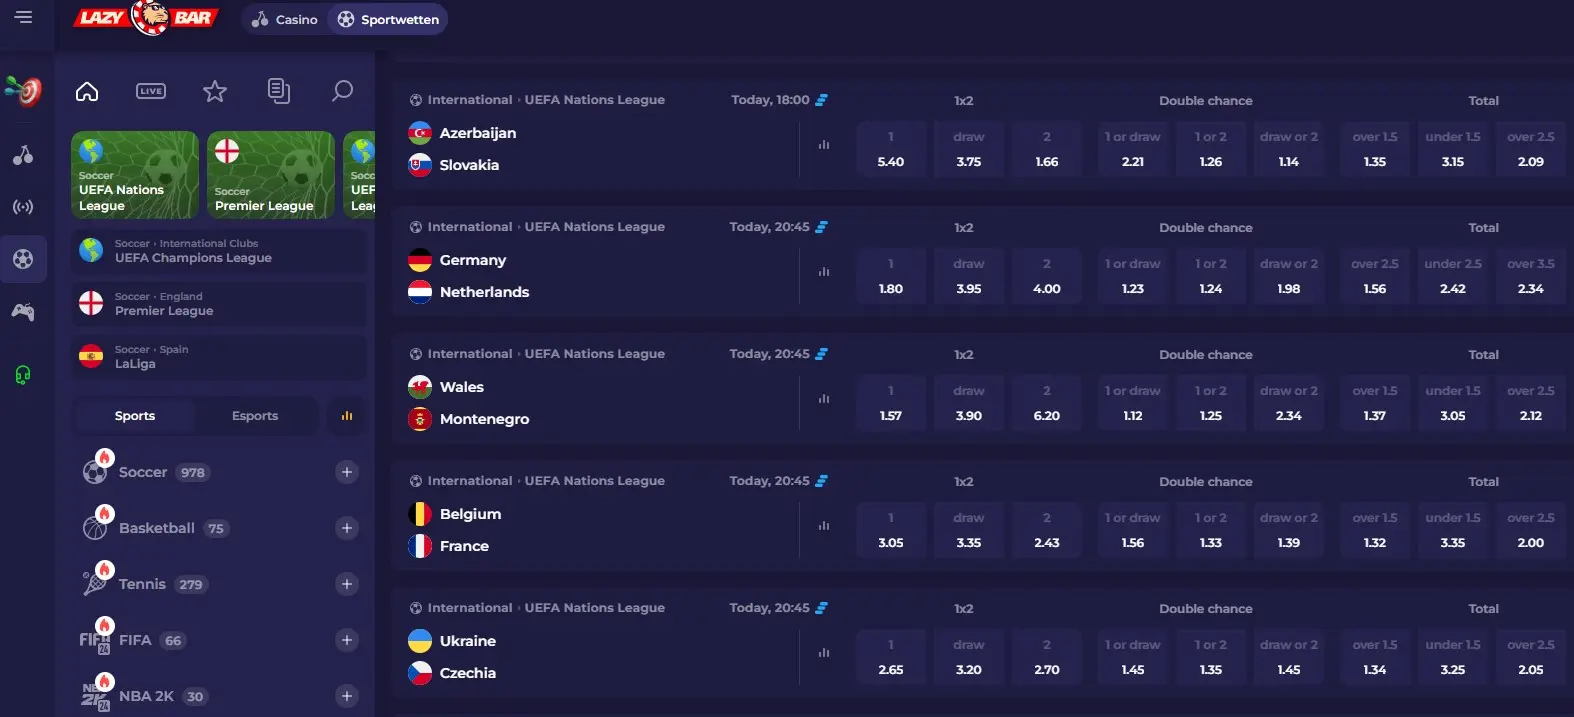The width and height of the screenshot is (1574, 717).
Task: Open the hamburger menu icon
Action: [23, 17]
